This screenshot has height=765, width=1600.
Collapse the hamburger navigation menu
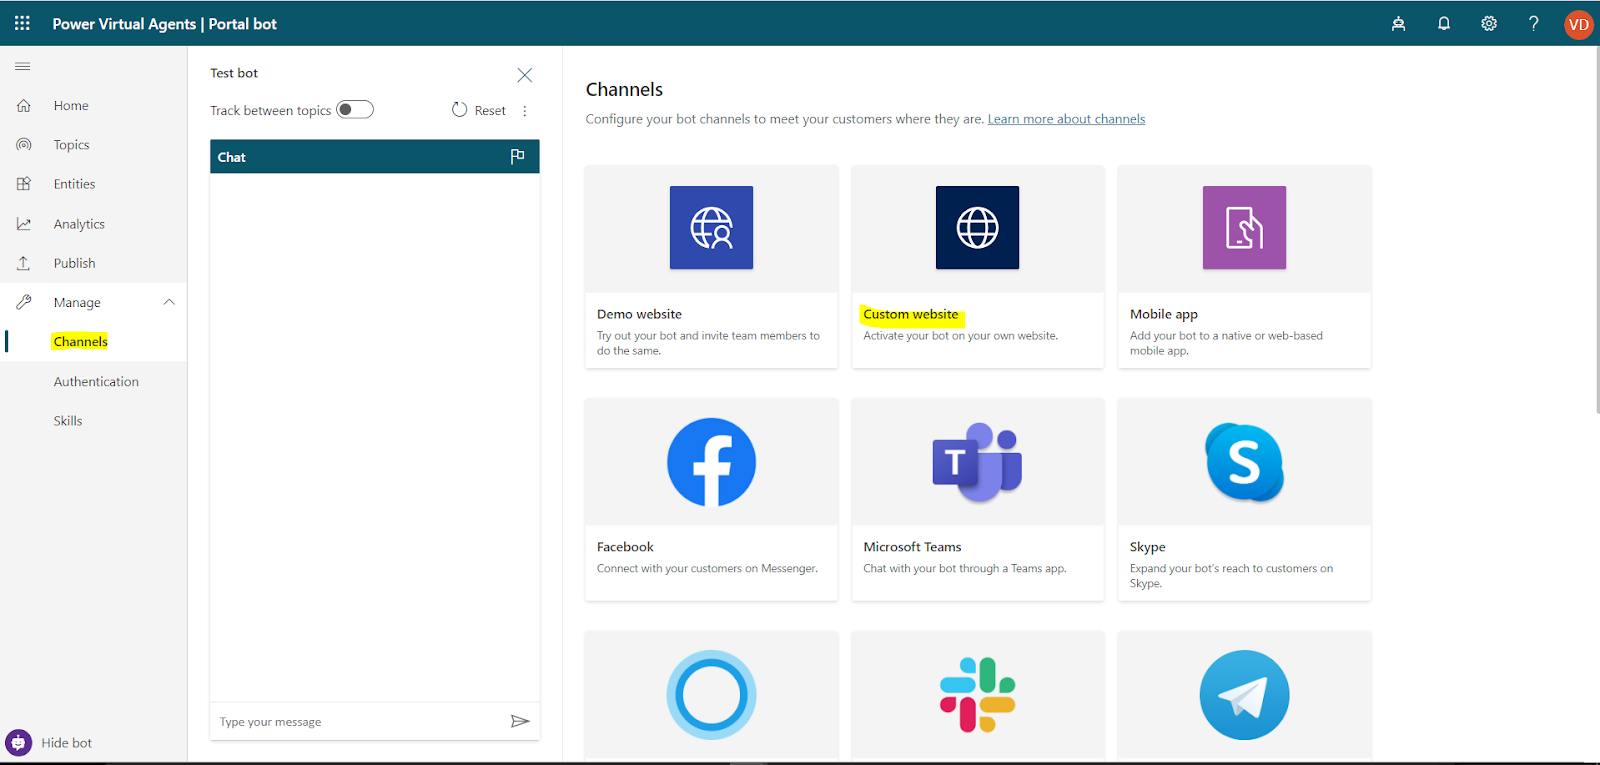coord(23,66)
